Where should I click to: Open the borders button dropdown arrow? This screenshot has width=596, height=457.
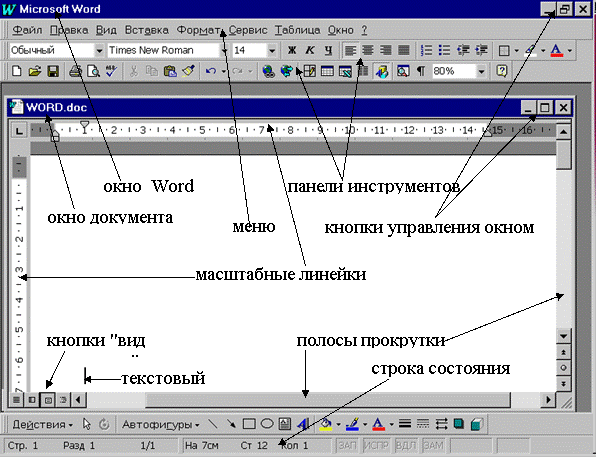516,50
